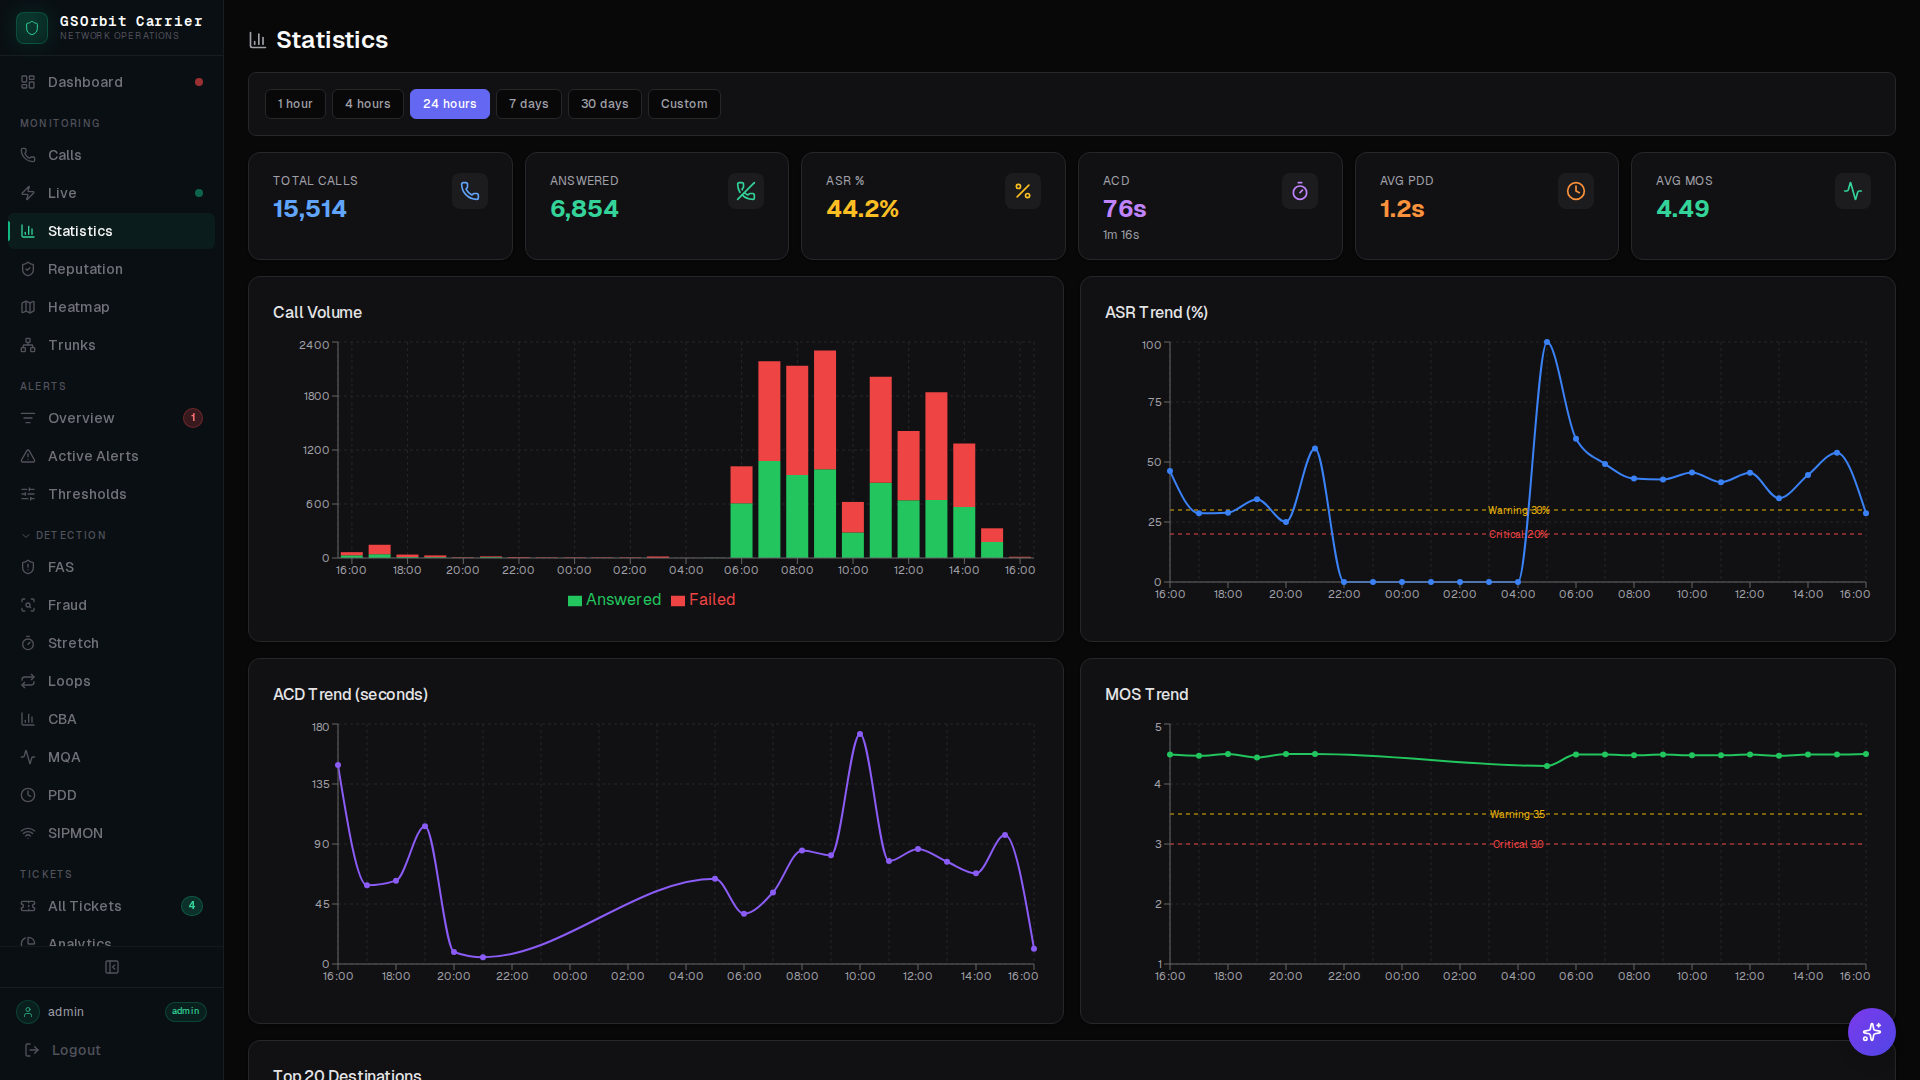Open Active Alerts via the warning triangle icon
1920x1080 pixels.
pos(28,456)
